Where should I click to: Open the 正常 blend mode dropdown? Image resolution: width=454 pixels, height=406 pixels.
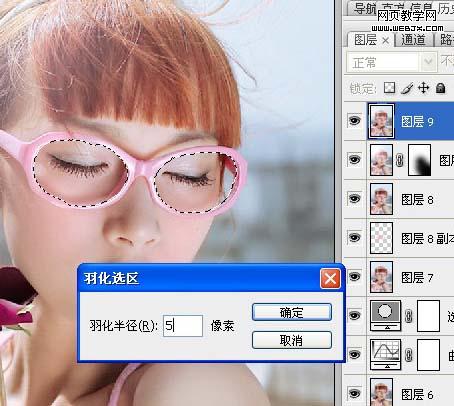[391, 62]
